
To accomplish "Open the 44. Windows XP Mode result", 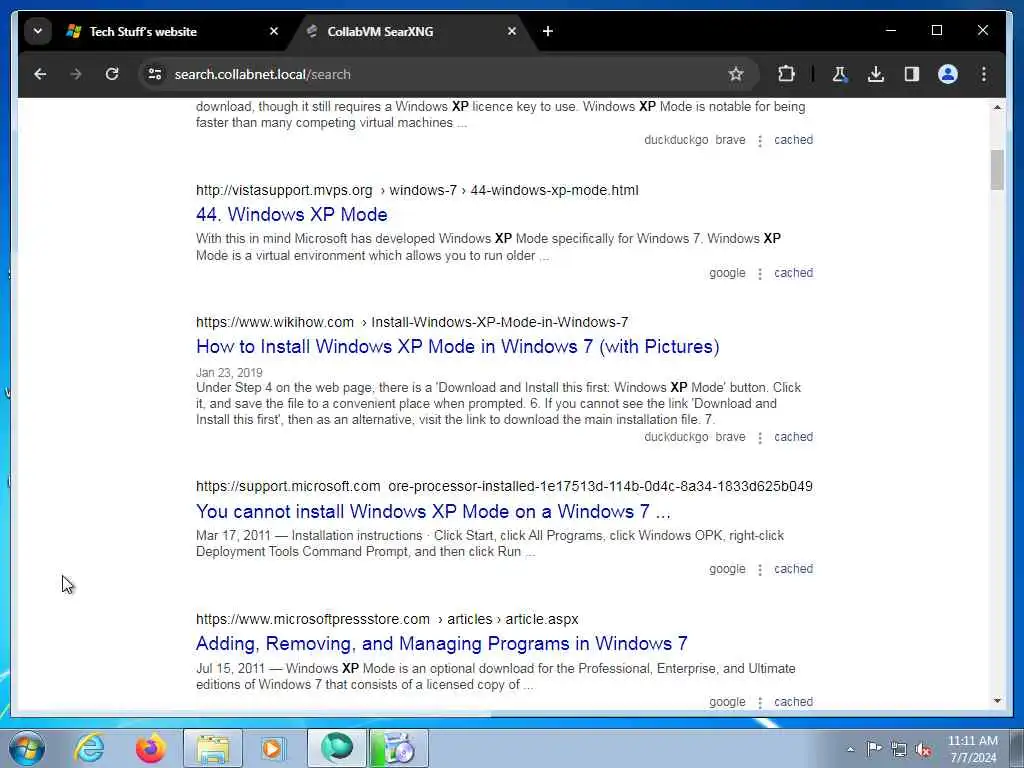I will click(291, 214).
